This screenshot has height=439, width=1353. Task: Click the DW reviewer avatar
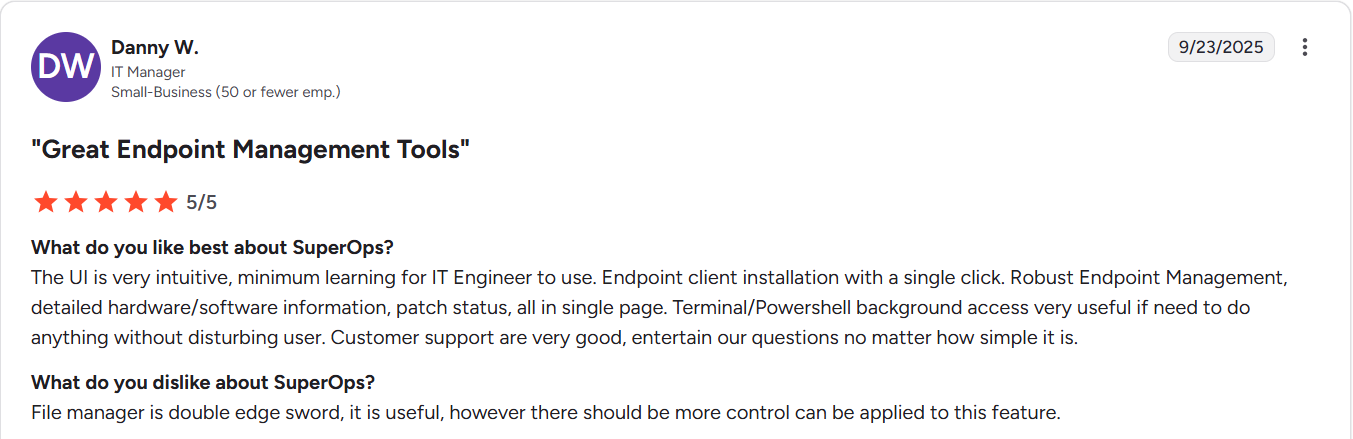tap(66, 67)
